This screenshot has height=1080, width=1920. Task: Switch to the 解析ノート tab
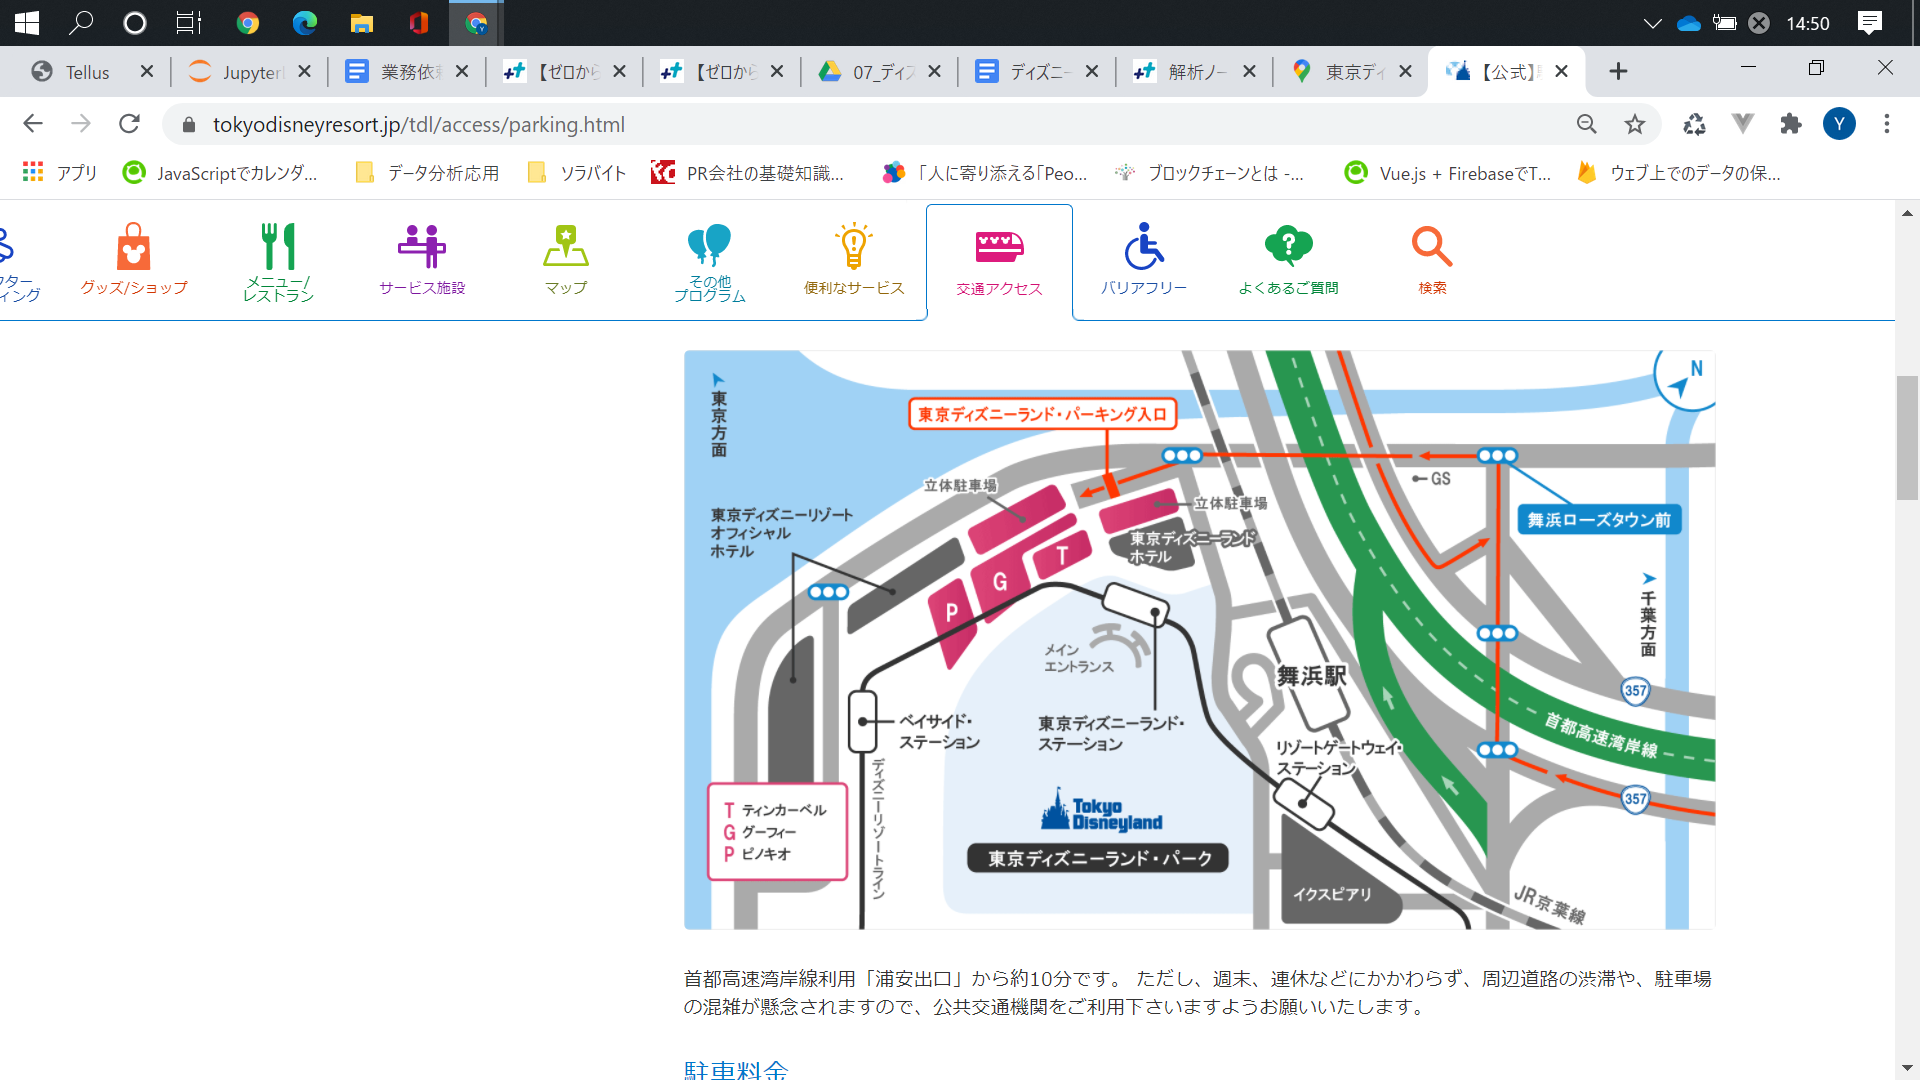pyautogui.click(x=1195, y=72)
